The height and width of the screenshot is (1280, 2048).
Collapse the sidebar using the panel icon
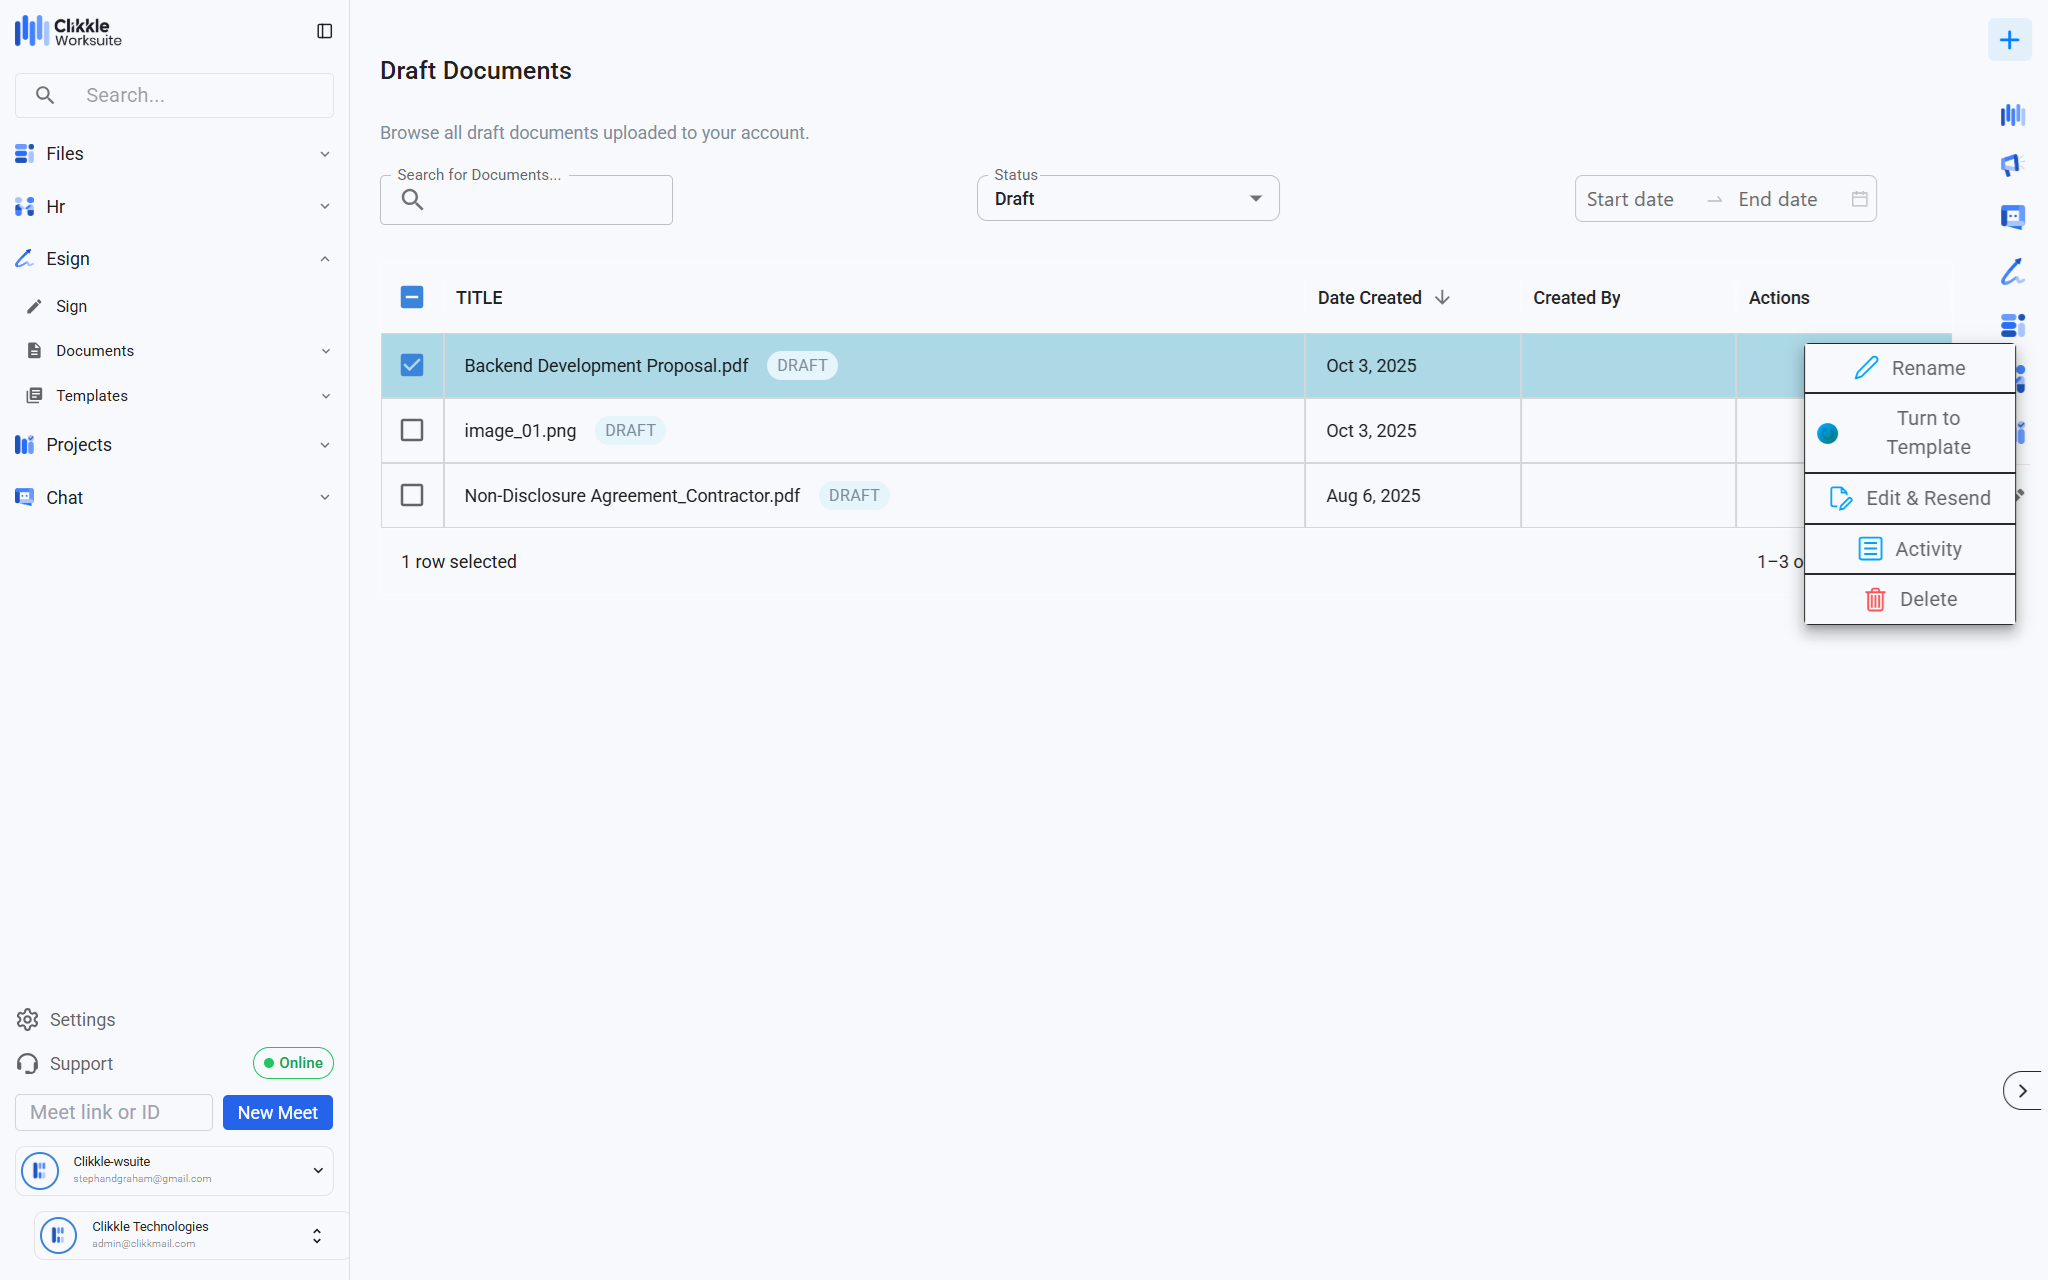click(x=324, y=31)
